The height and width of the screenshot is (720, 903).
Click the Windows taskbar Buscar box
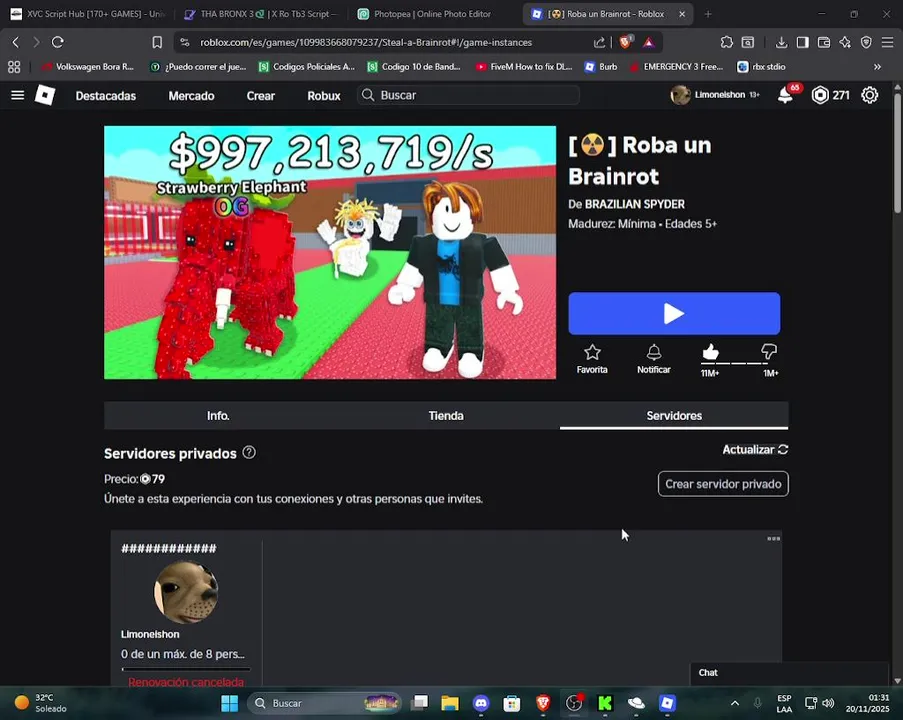click(324, 703)
